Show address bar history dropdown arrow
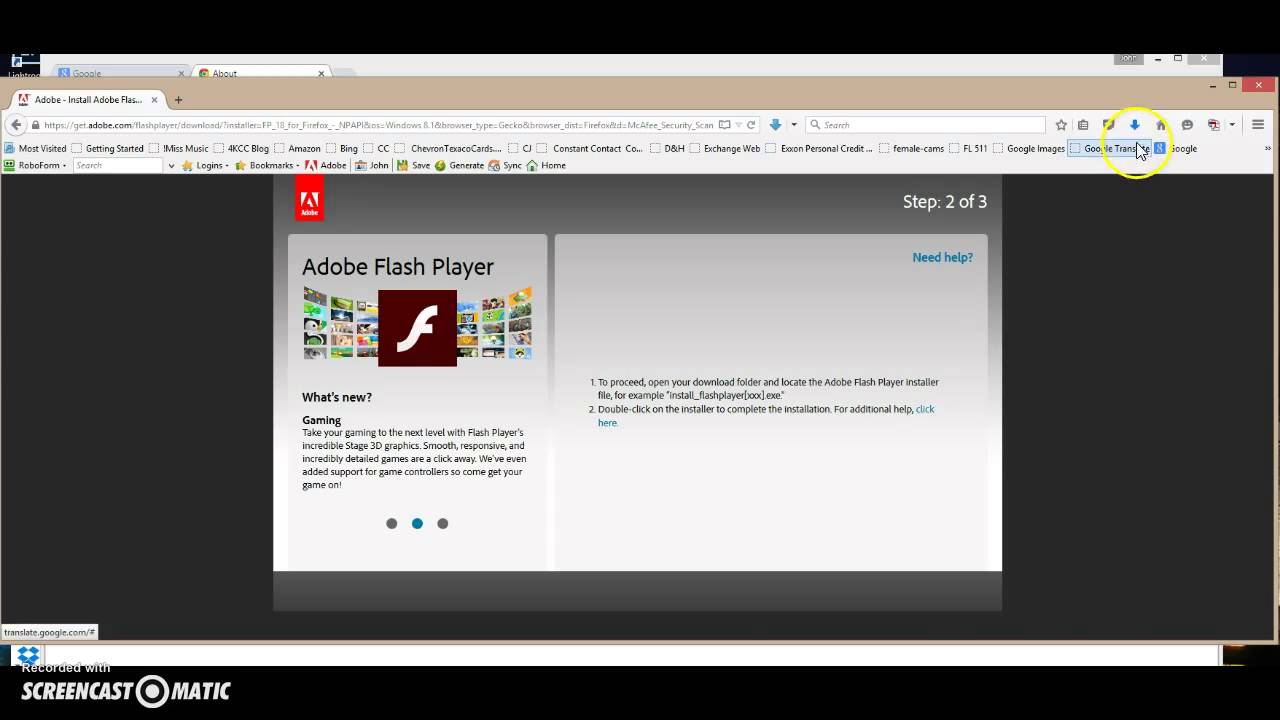This screenshot has width=1280, height=720. pos(738,125)
